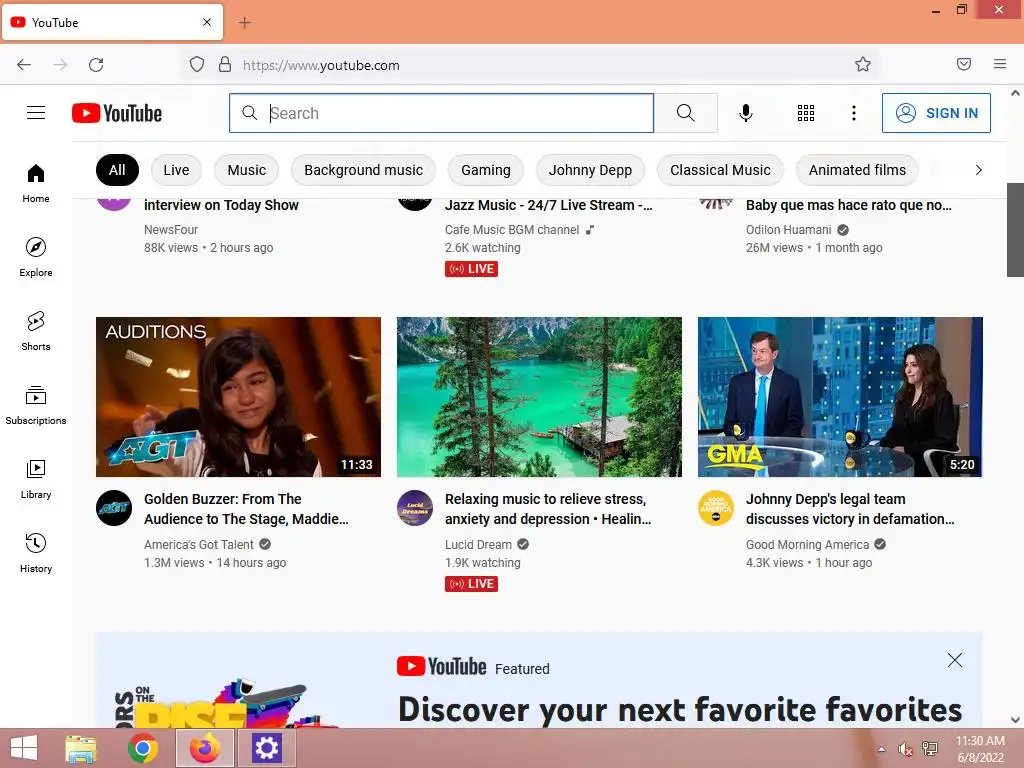Open the Windows Start menu
This screenshot has width=1024, height=768.
[x=24, y=748]
